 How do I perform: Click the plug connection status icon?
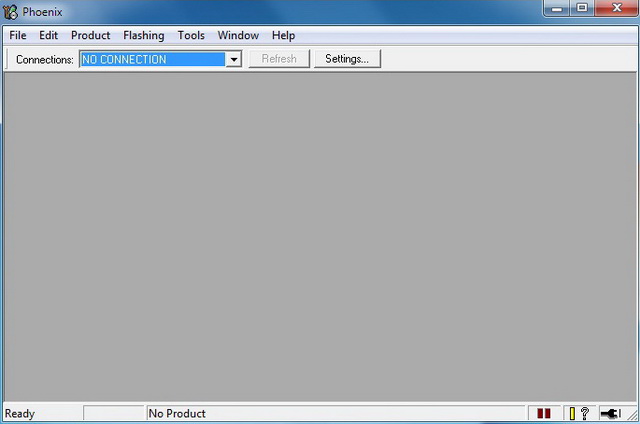[x=611, y=413]
